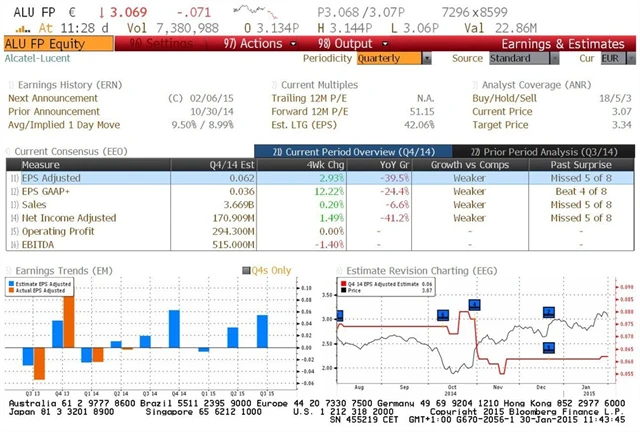Click the chart event marker in December
The height and width of the screenshot is (432, 640).
549,312
